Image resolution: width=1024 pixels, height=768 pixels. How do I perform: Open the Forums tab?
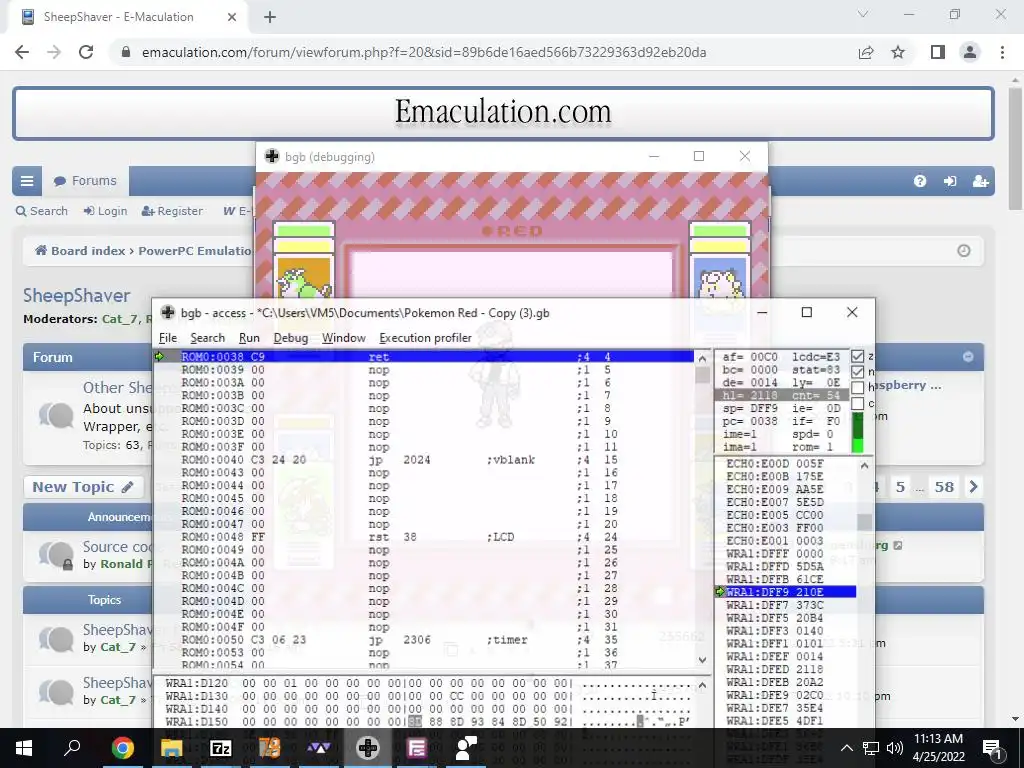click(x=86, y=181)
